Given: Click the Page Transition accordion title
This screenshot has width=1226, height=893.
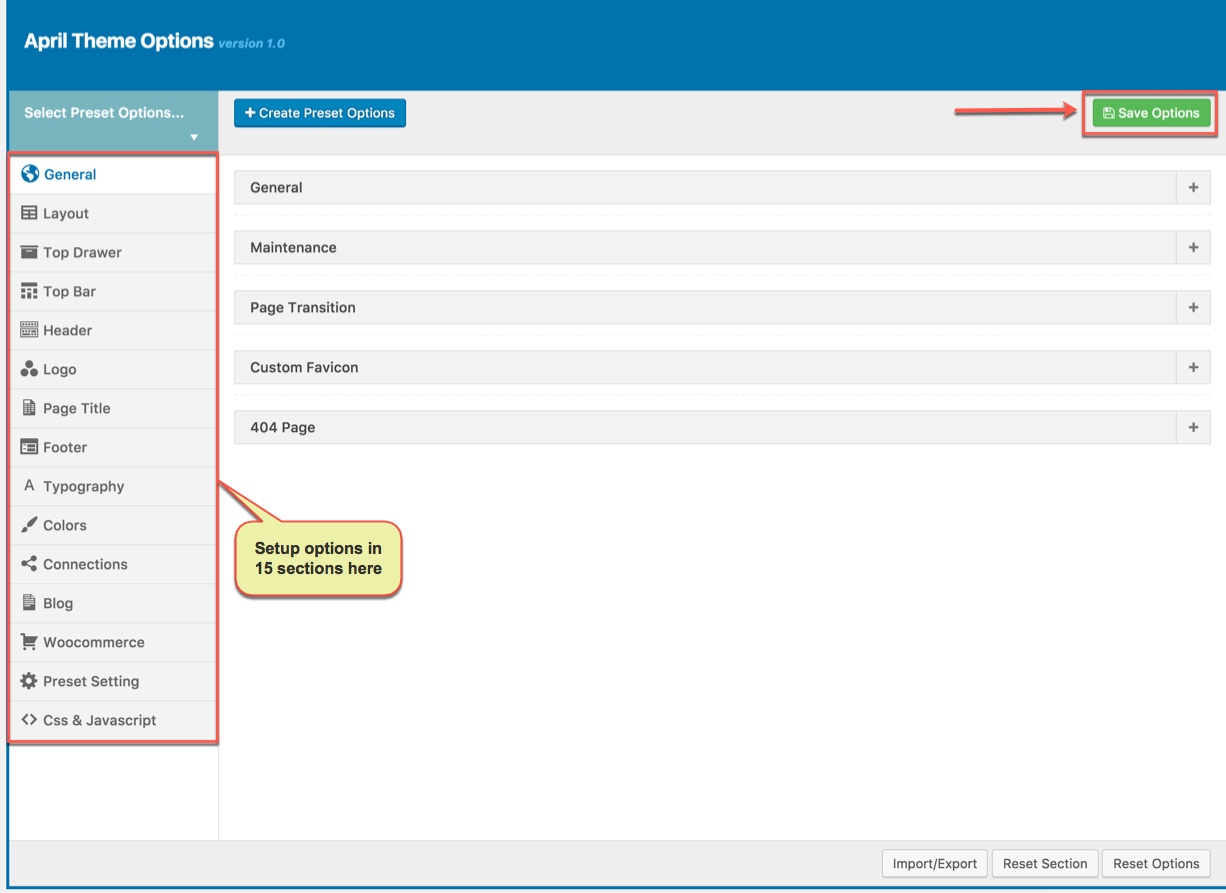Looking at the screenshot, I should pos(303,307).
